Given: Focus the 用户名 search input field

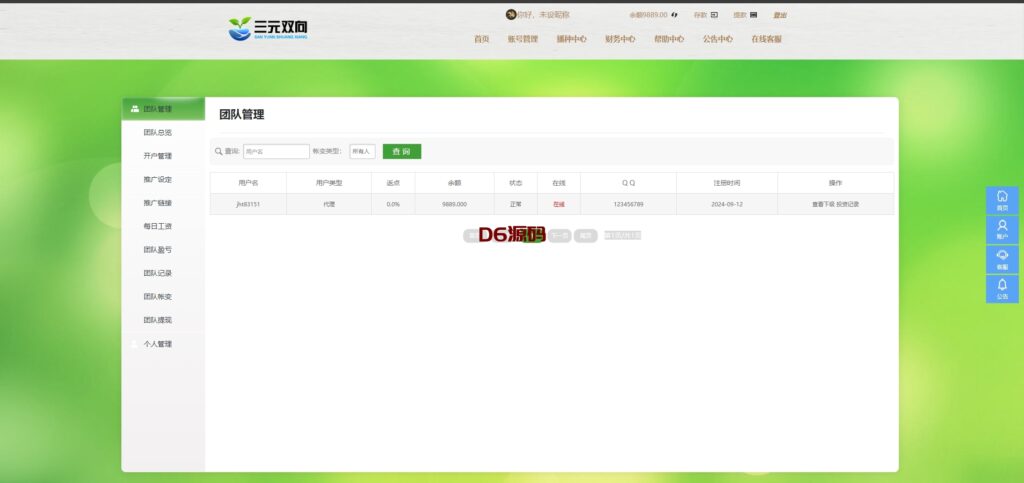Looking at the screenshot, I should click(276, 151).
